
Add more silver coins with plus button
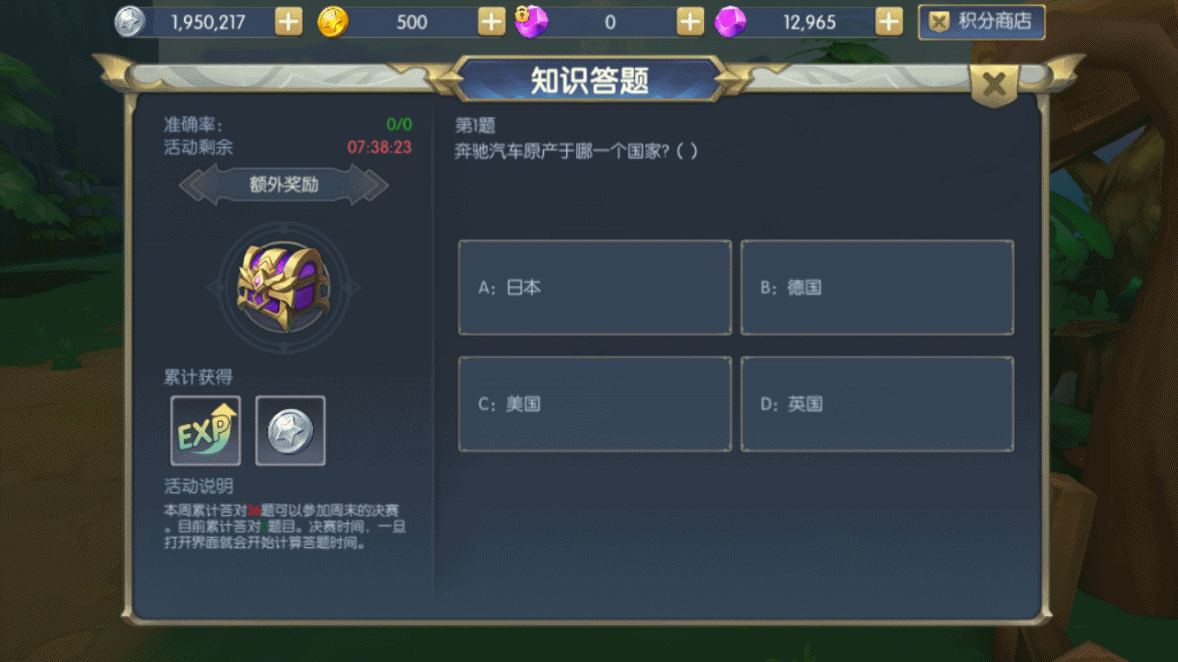pyautogui.click(x=288, y=22)
